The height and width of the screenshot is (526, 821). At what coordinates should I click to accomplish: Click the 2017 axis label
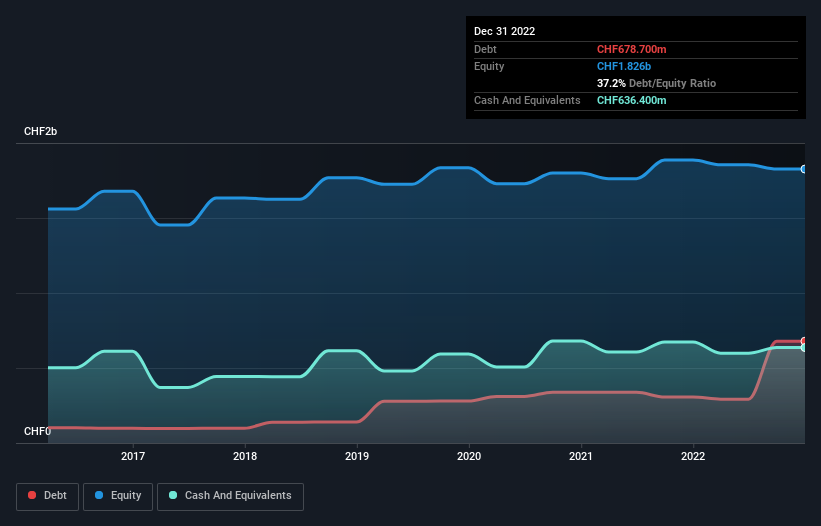tap(133, 456)
